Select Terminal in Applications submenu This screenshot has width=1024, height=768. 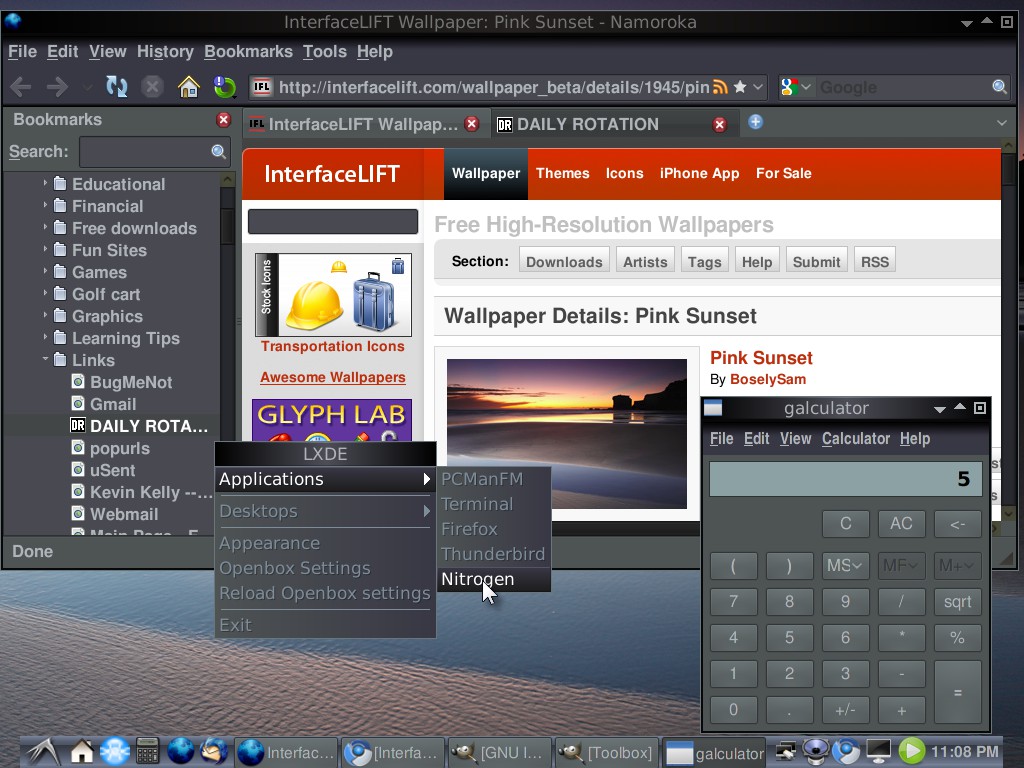pyautogui.click(x=494, y=504)
